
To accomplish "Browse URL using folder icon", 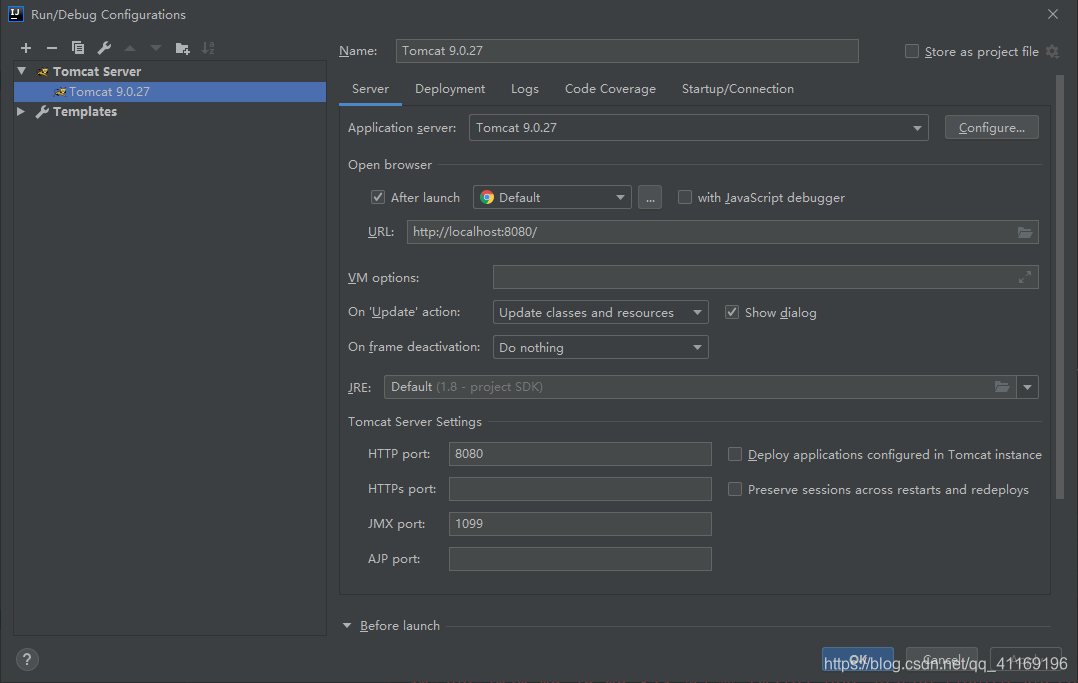I will pyautogui.click(x=1024, y=232).
